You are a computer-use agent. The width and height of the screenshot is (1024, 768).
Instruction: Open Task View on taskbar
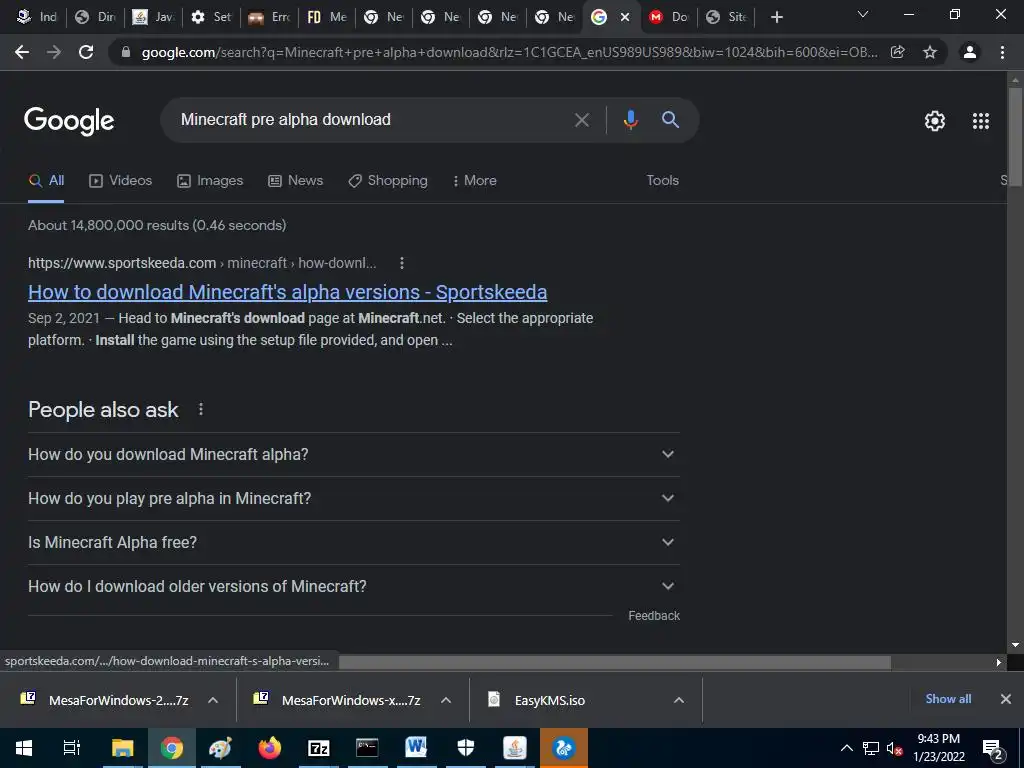click(x=72, y=748)
